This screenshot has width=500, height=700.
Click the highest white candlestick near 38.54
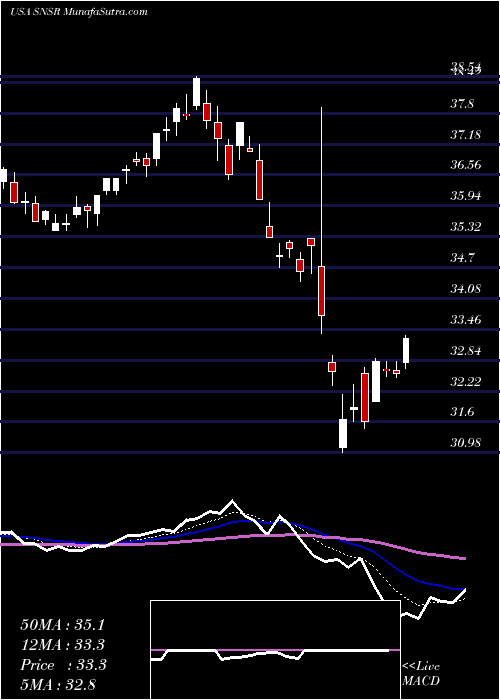coord(196,93)
